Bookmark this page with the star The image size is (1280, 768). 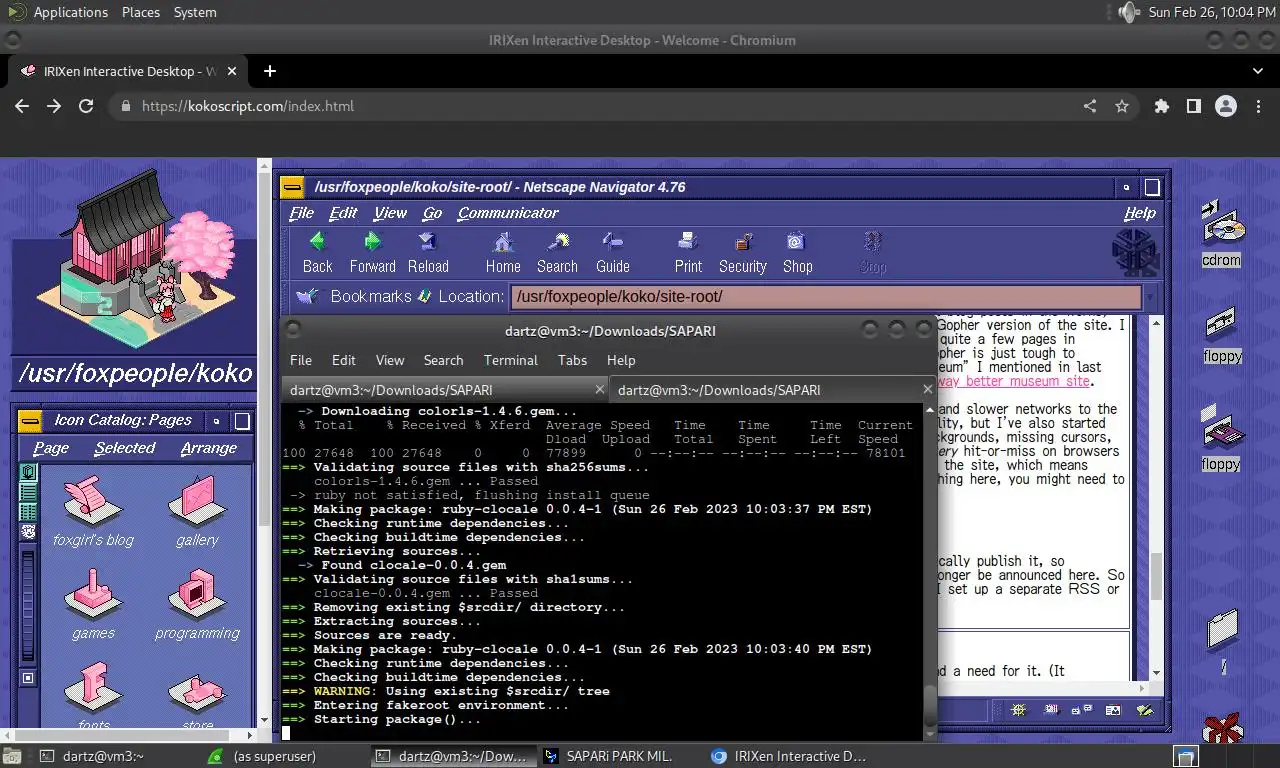click(x=1122, y=106)
